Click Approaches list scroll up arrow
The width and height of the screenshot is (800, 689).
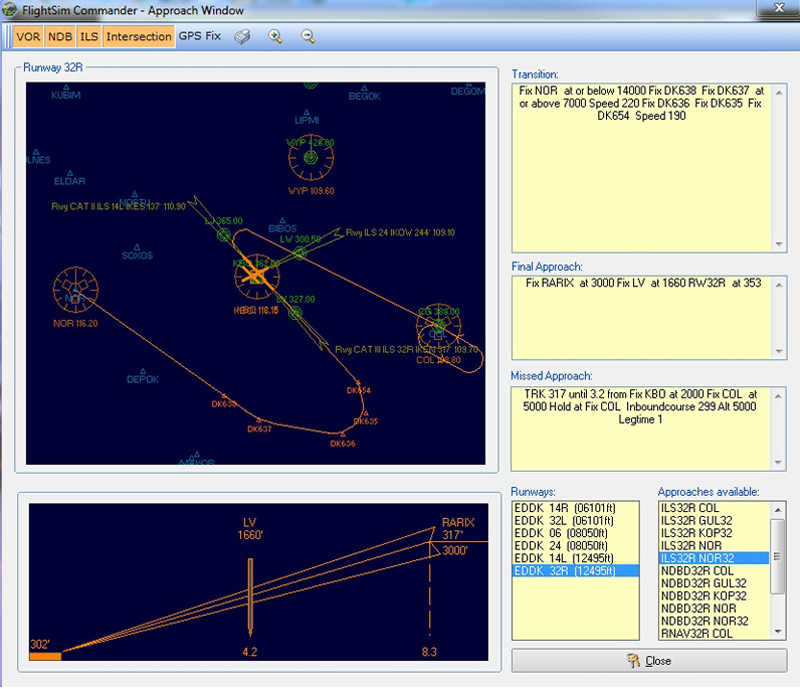pos(778,509)
